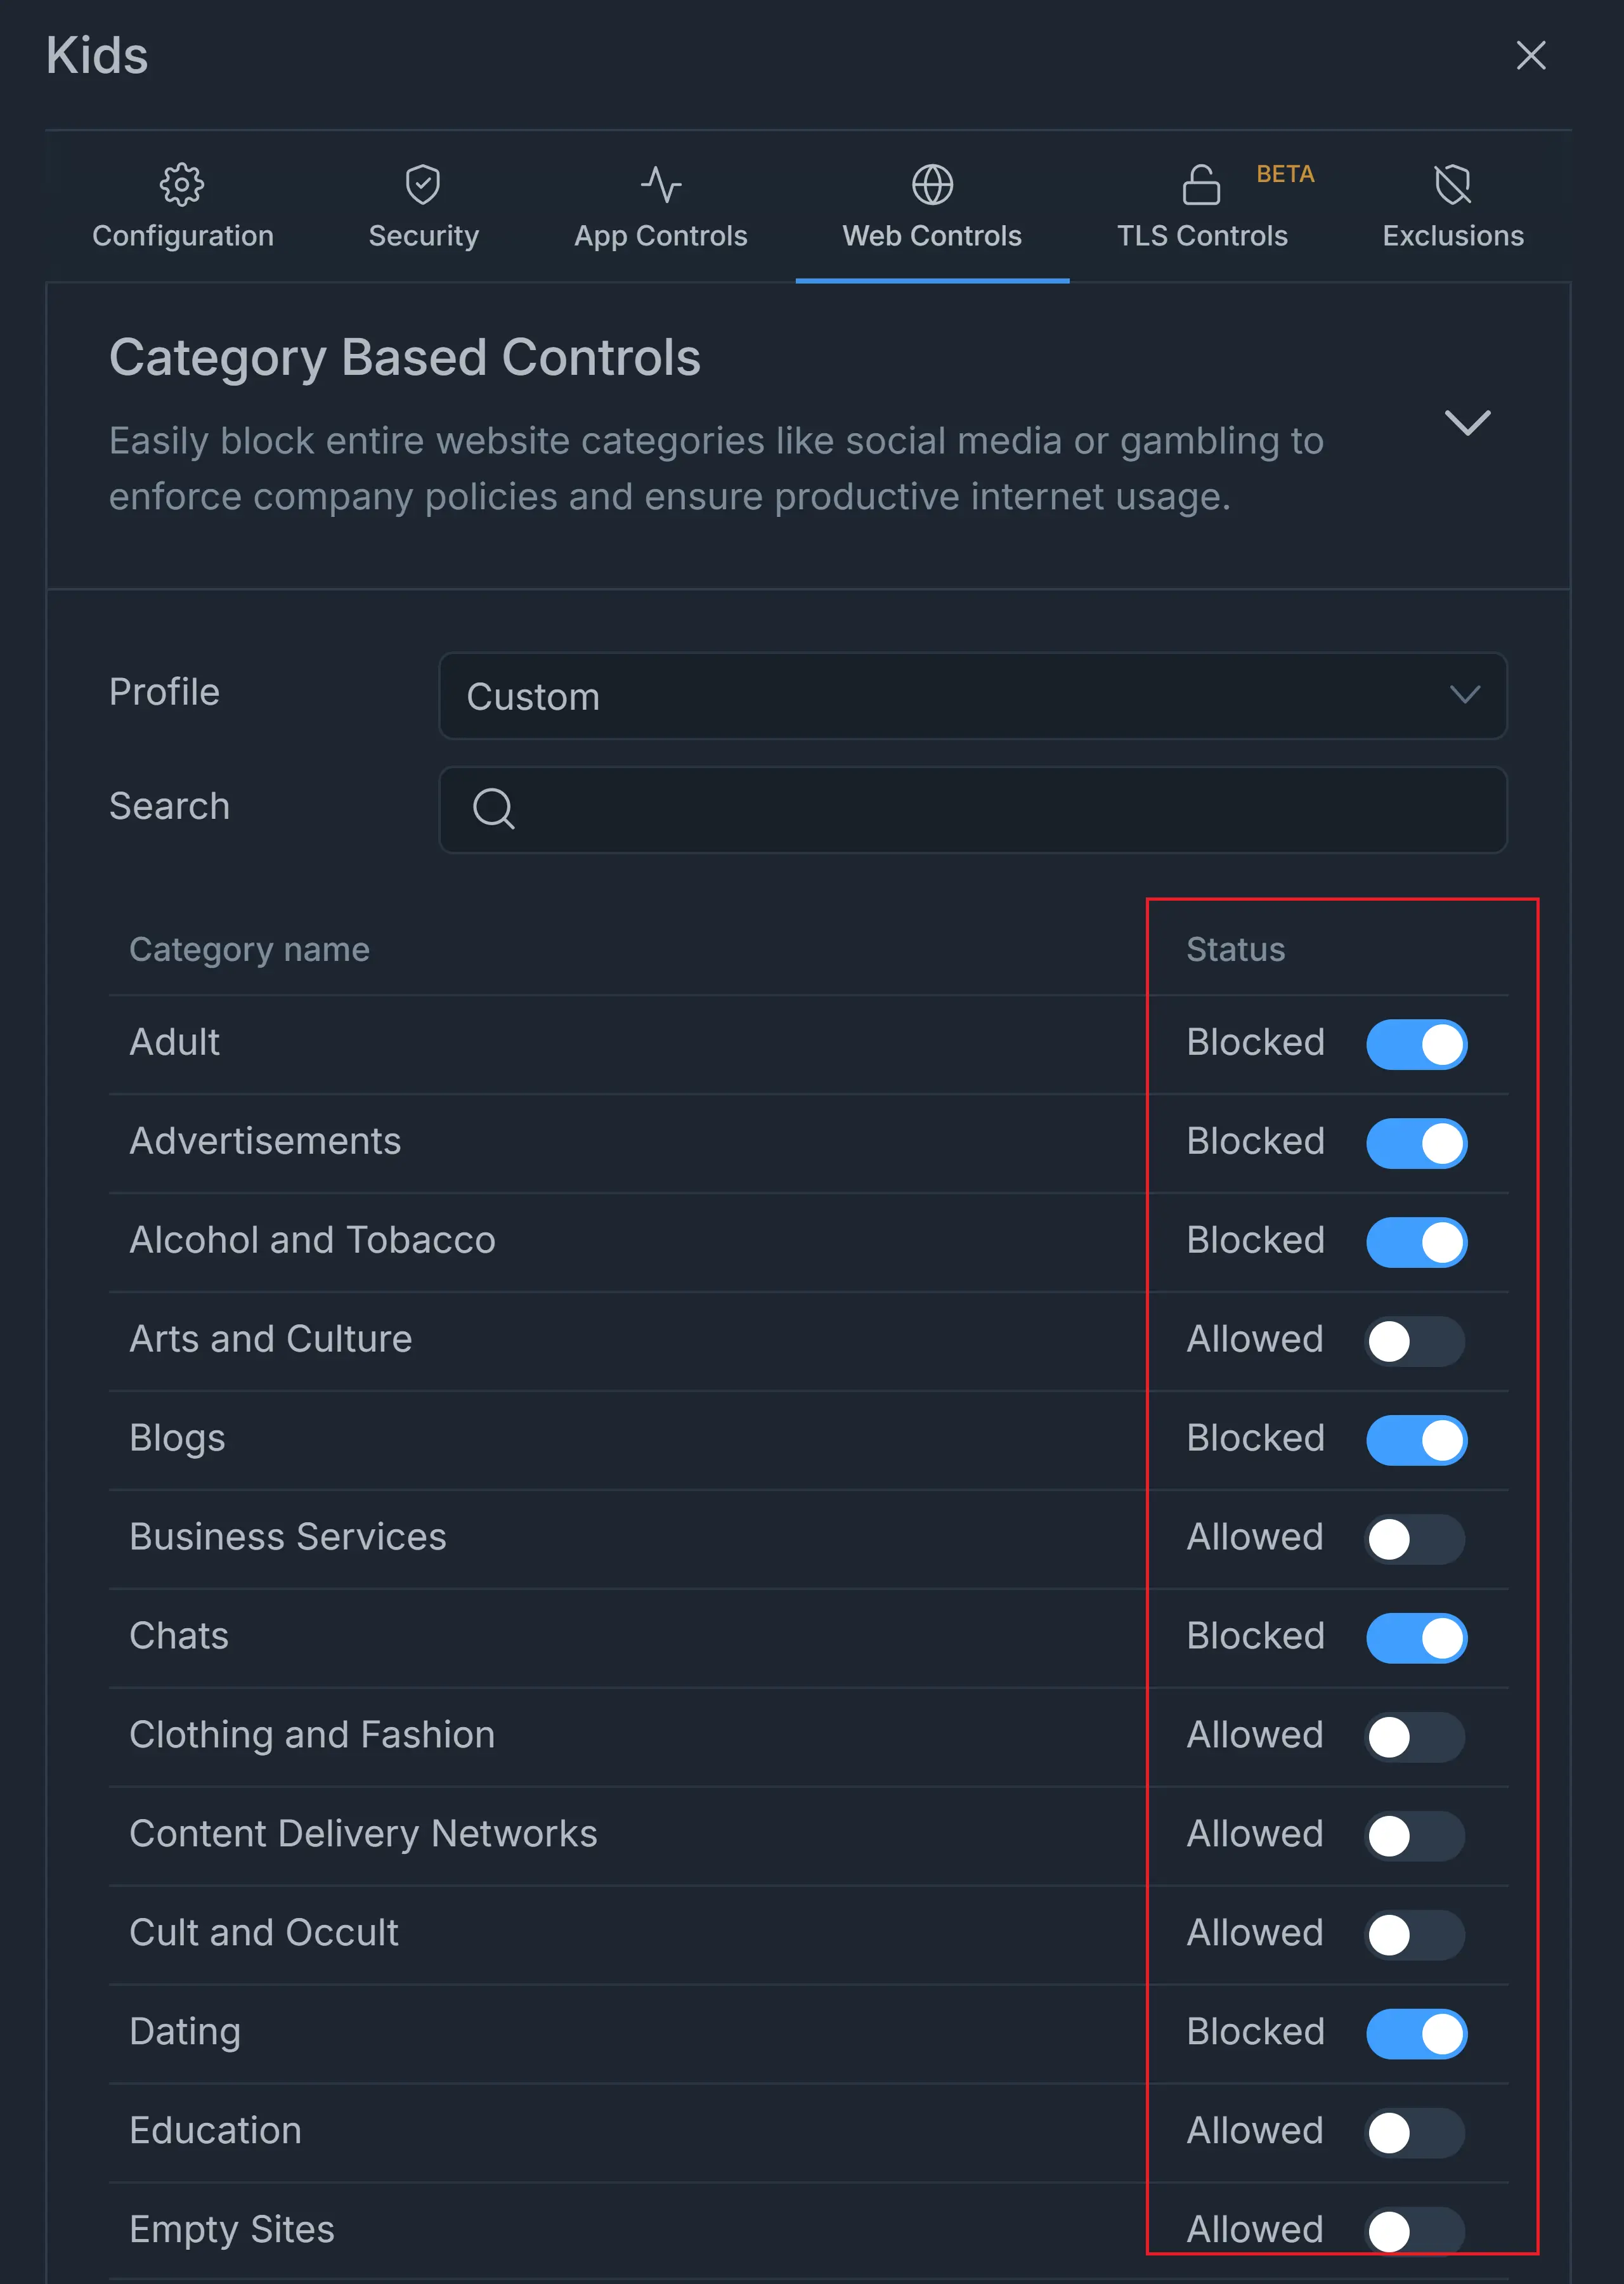Click the Blogs category name

[177, 1439]
